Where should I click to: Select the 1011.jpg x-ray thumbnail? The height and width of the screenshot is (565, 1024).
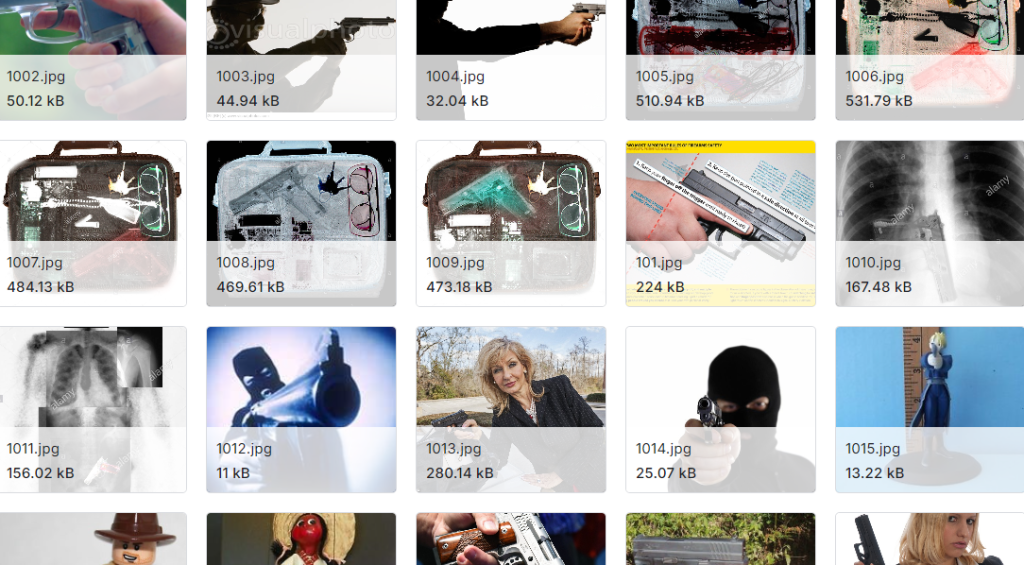[93, 410]
